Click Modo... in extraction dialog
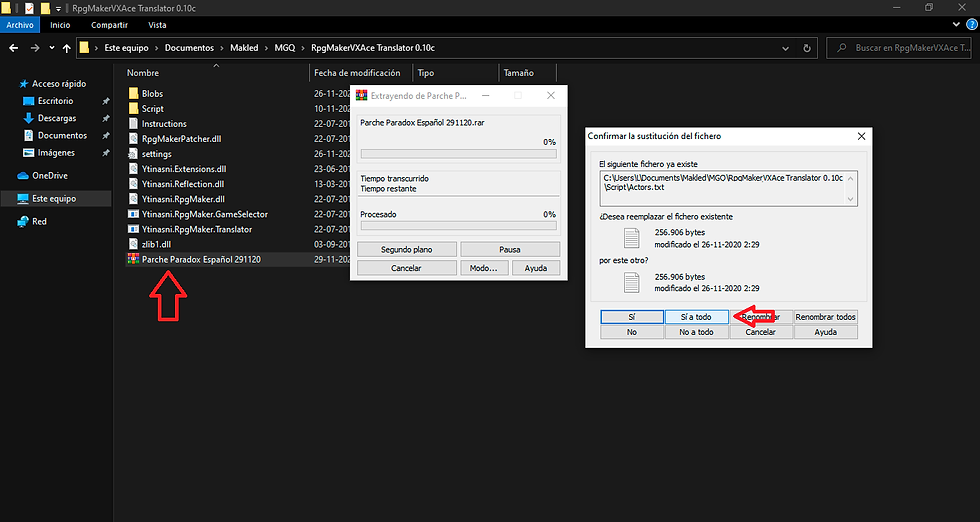The image size is (980, 522). 483,268
